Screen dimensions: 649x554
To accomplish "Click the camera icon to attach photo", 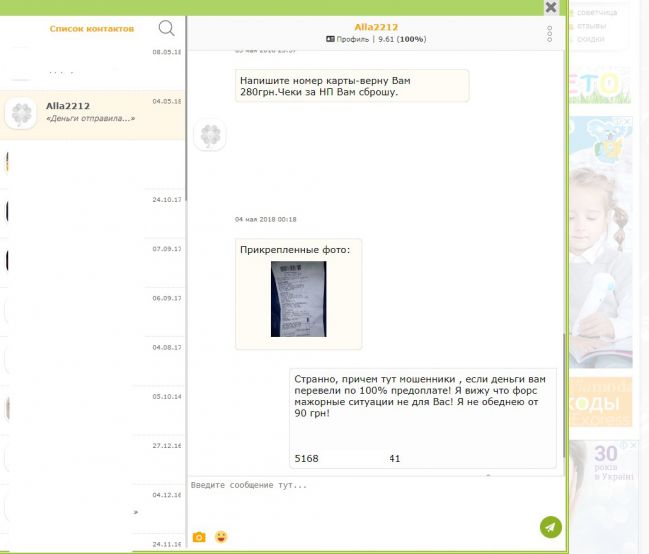I will [199, 537].
